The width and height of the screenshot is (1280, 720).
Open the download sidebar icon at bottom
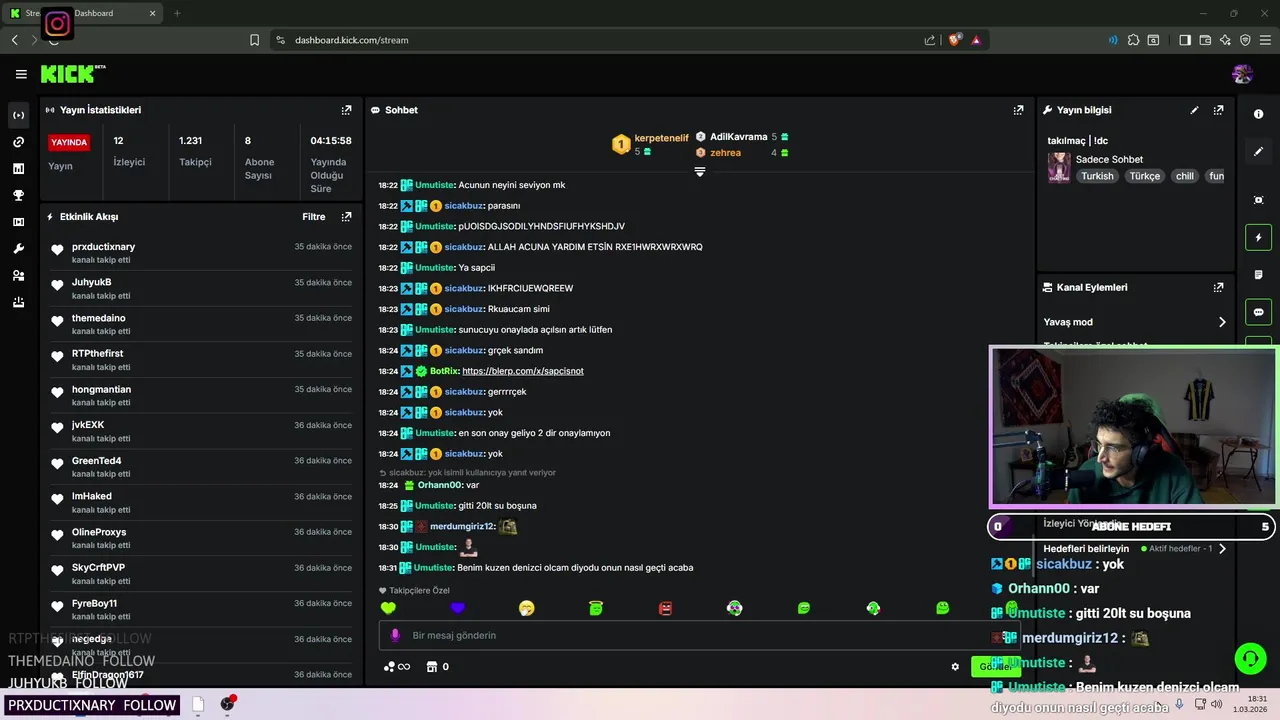(x=18, y=302)
